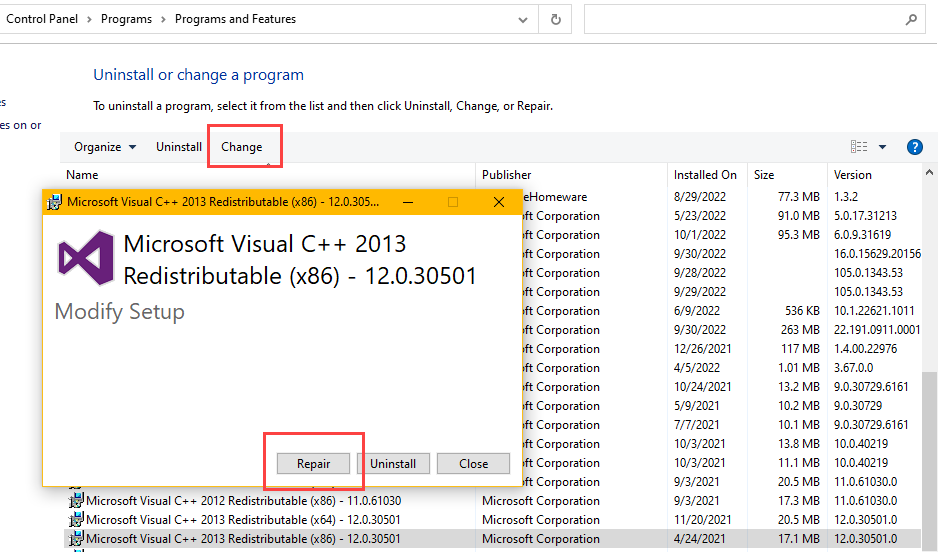Click the Repair button in Modify Setup dialog
The height and width of the screenshot is (552, 938).
313,463
